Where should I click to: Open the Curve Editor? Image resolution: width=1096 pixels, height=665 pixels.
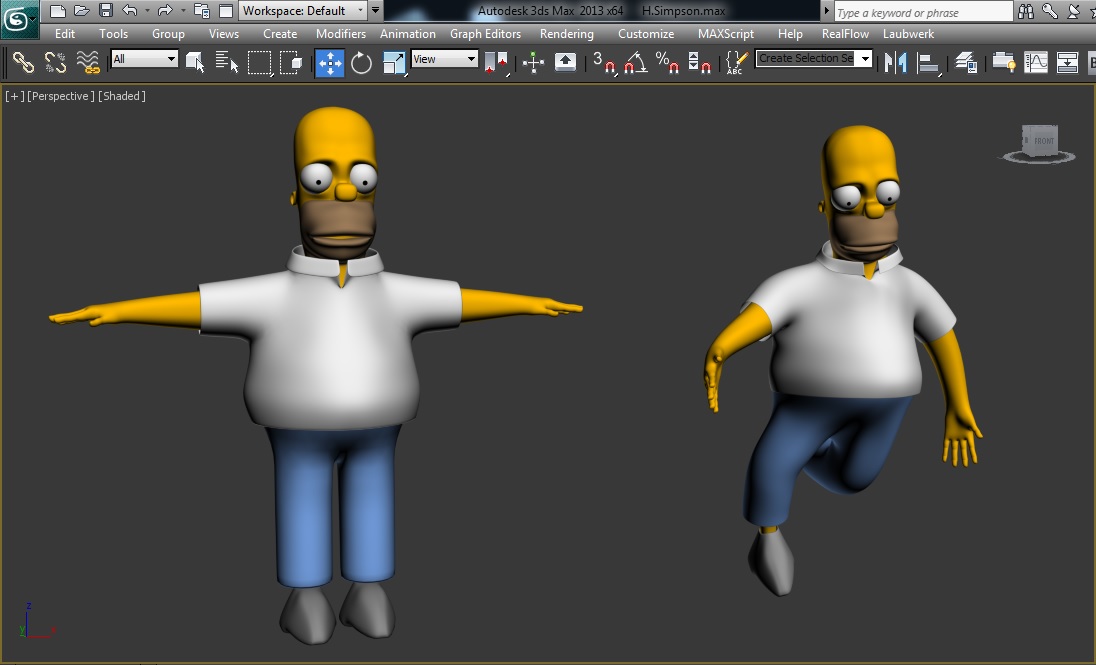(1036, 63)
